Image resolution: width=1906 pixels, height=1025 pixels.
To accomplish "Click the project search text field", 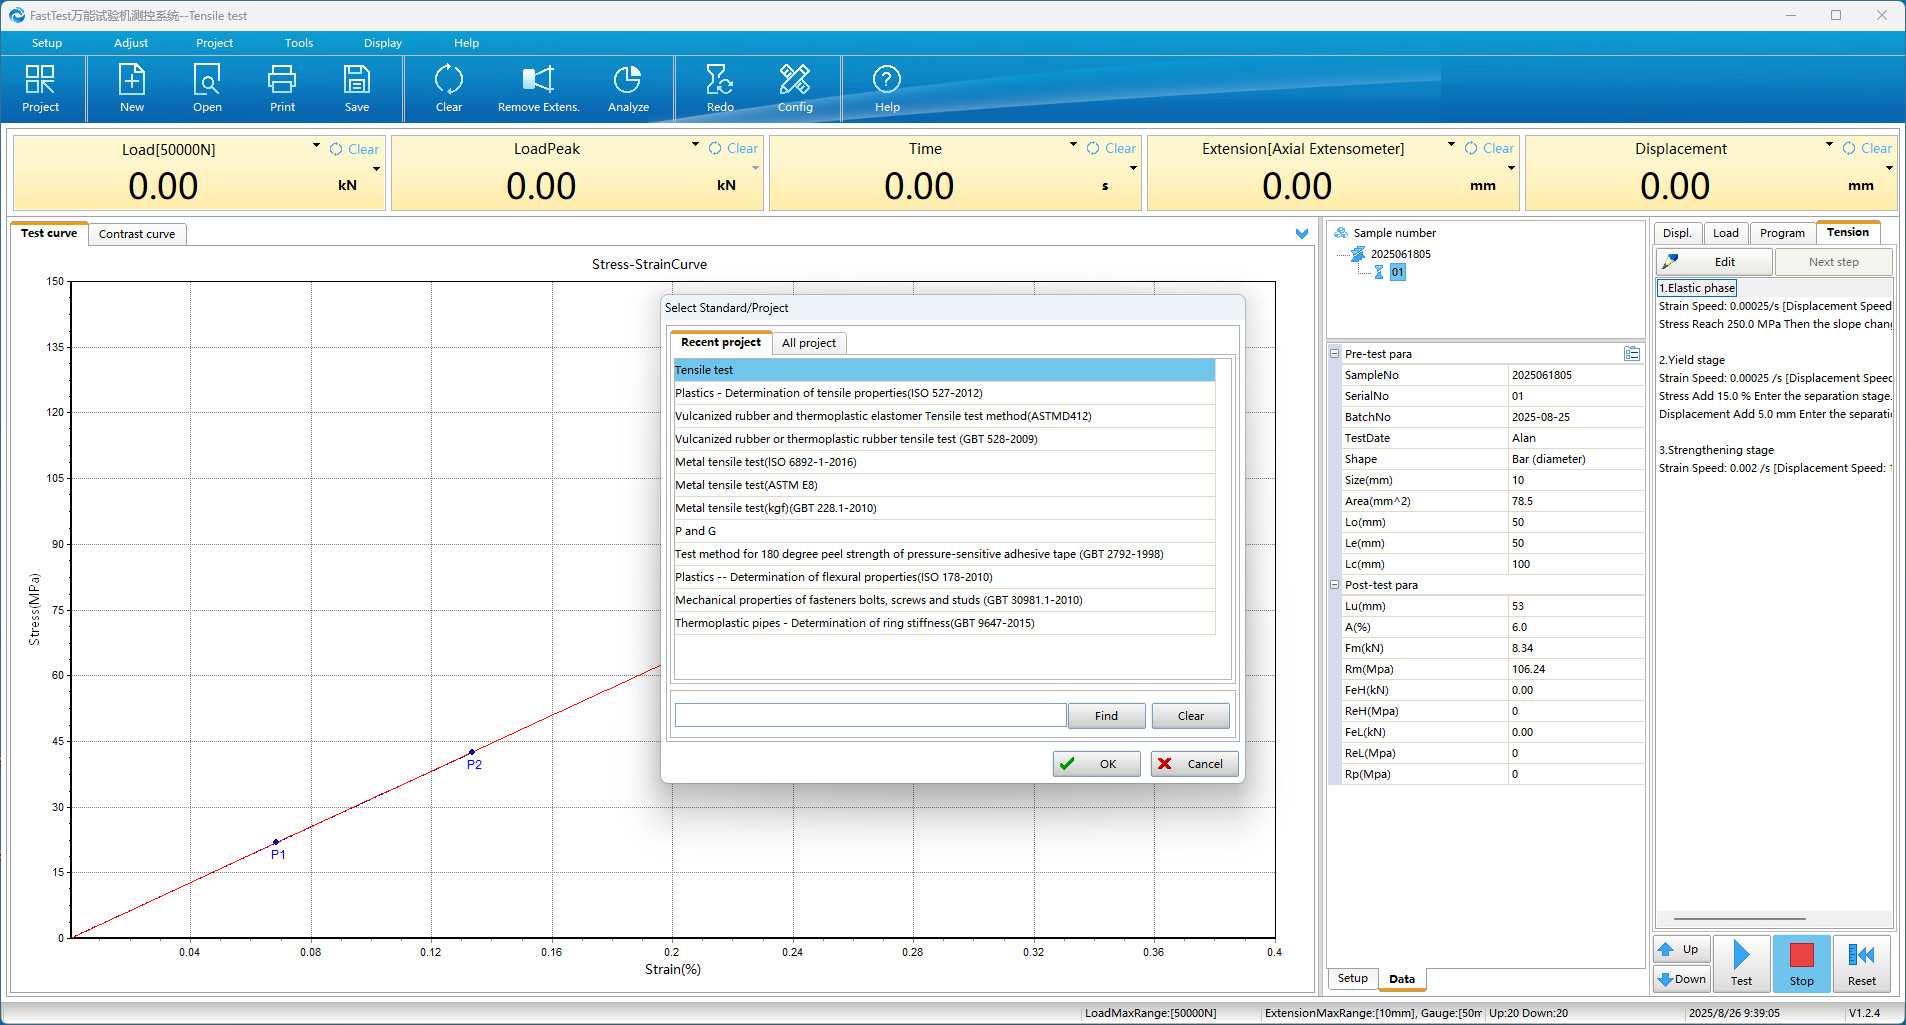I will pyautogui.click(x=870, y=715).
